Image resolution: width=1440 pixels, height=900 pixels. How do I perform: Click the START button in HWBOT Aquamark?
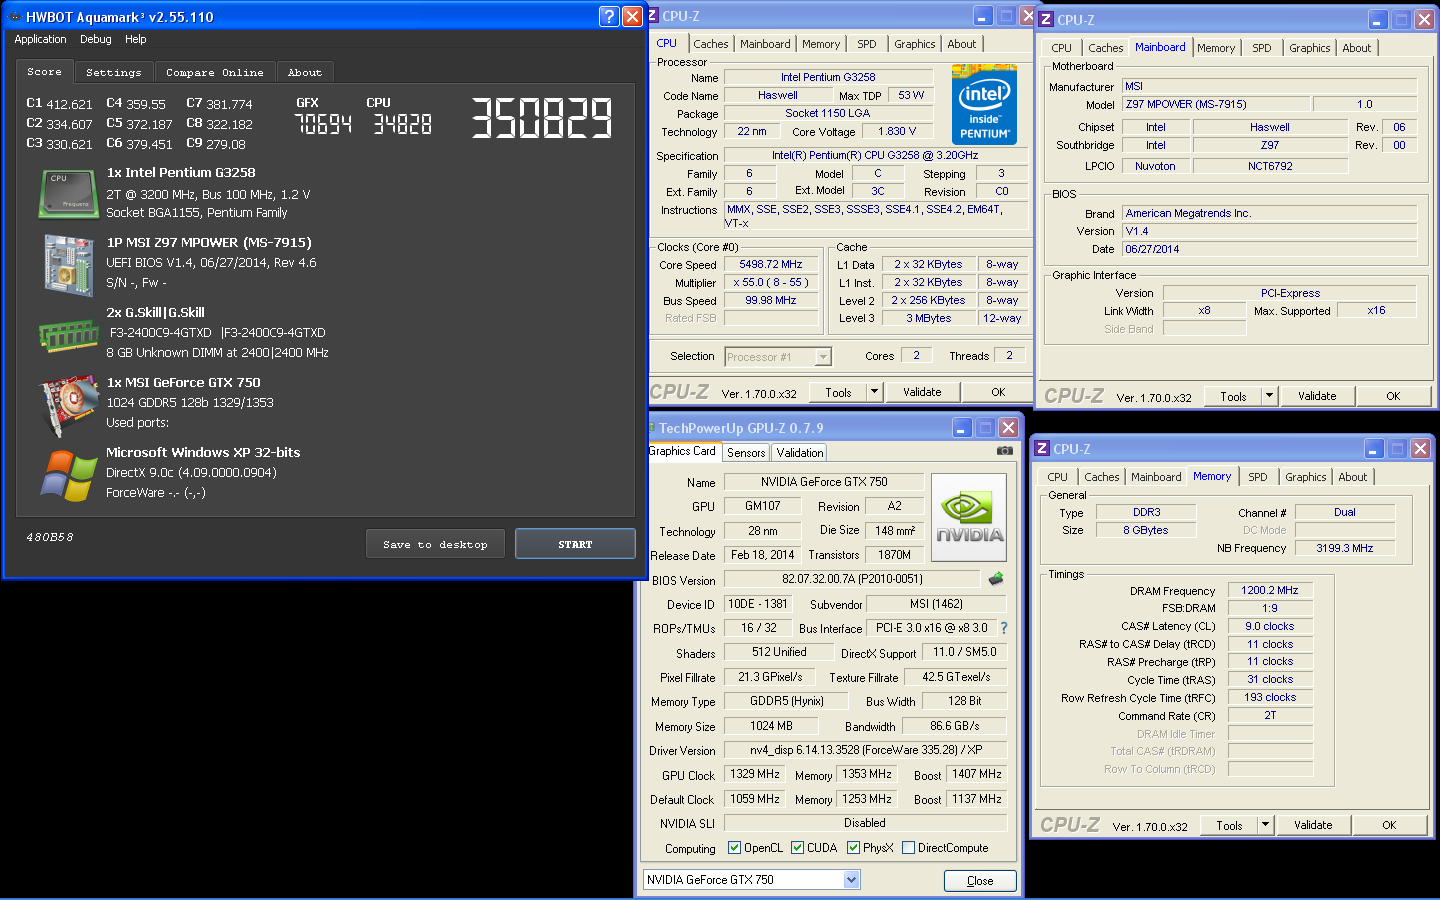pyautogui.click(x=575, y=544)
